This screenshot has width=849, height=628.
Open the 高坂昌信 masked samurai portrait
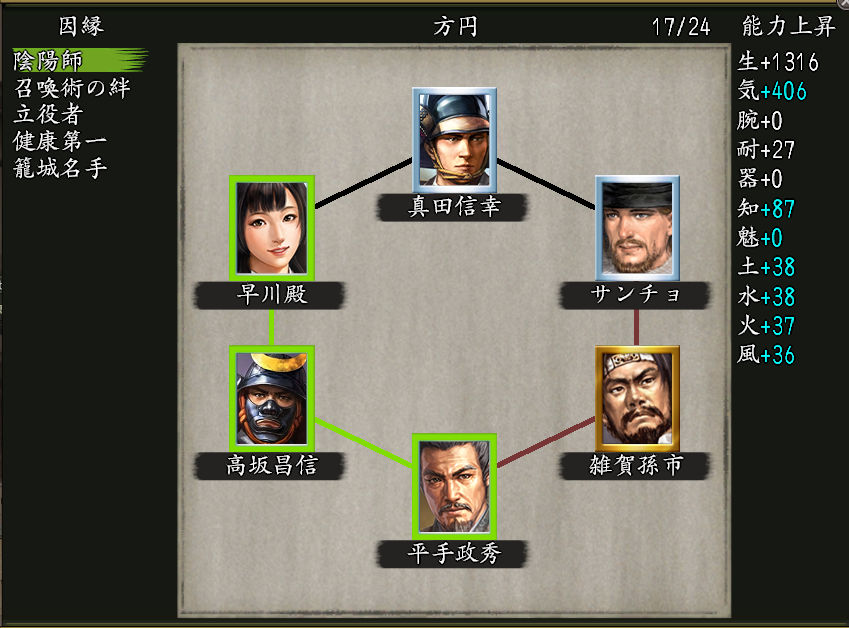click(x=272, y=398)
